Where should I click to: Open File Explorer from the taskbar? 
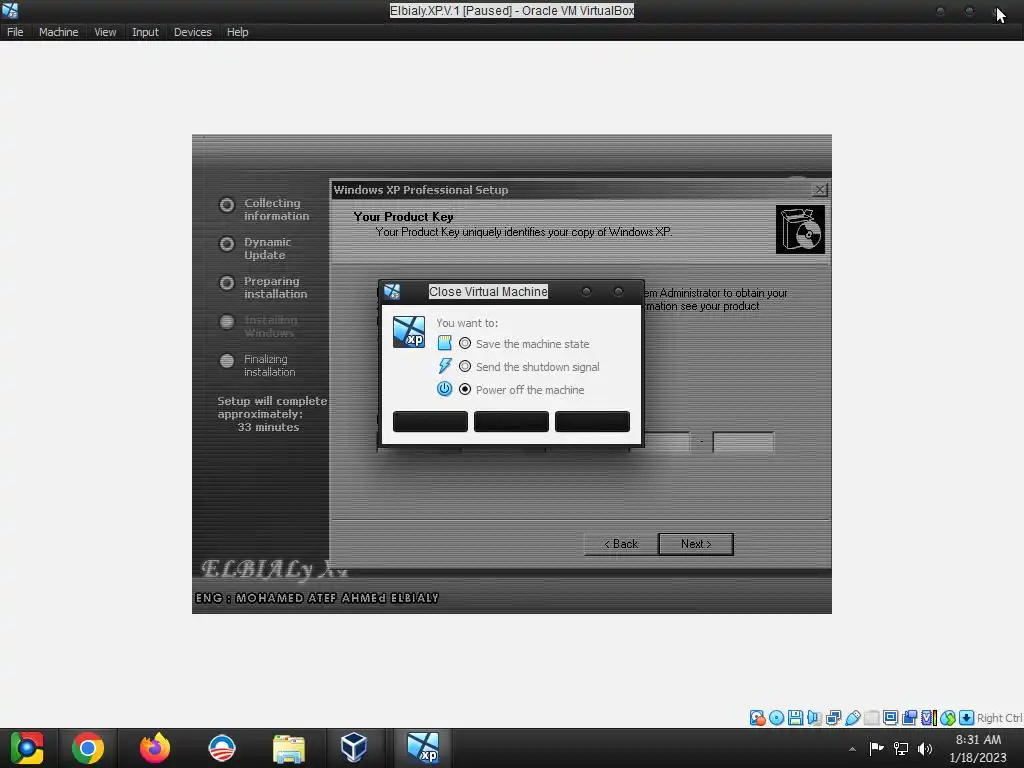tap(288, 748)
